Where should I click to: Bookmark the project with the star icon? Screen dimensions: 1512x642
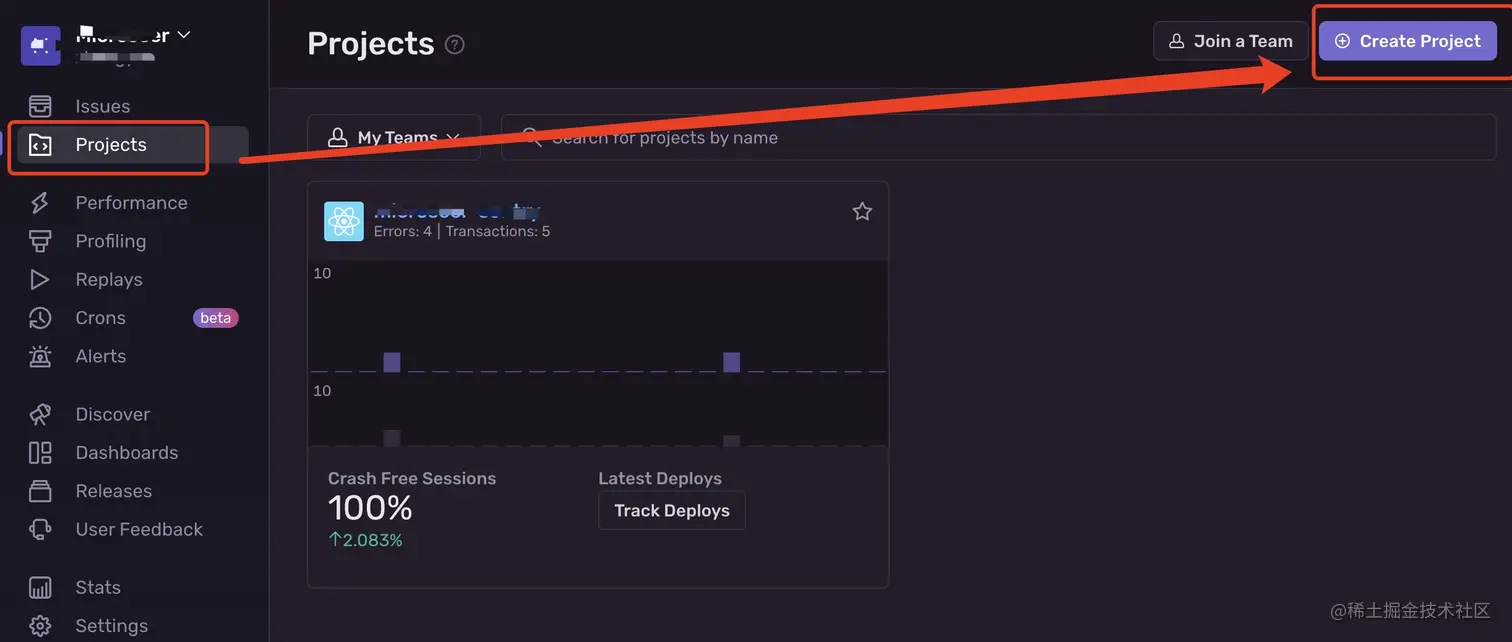point(862,211)
